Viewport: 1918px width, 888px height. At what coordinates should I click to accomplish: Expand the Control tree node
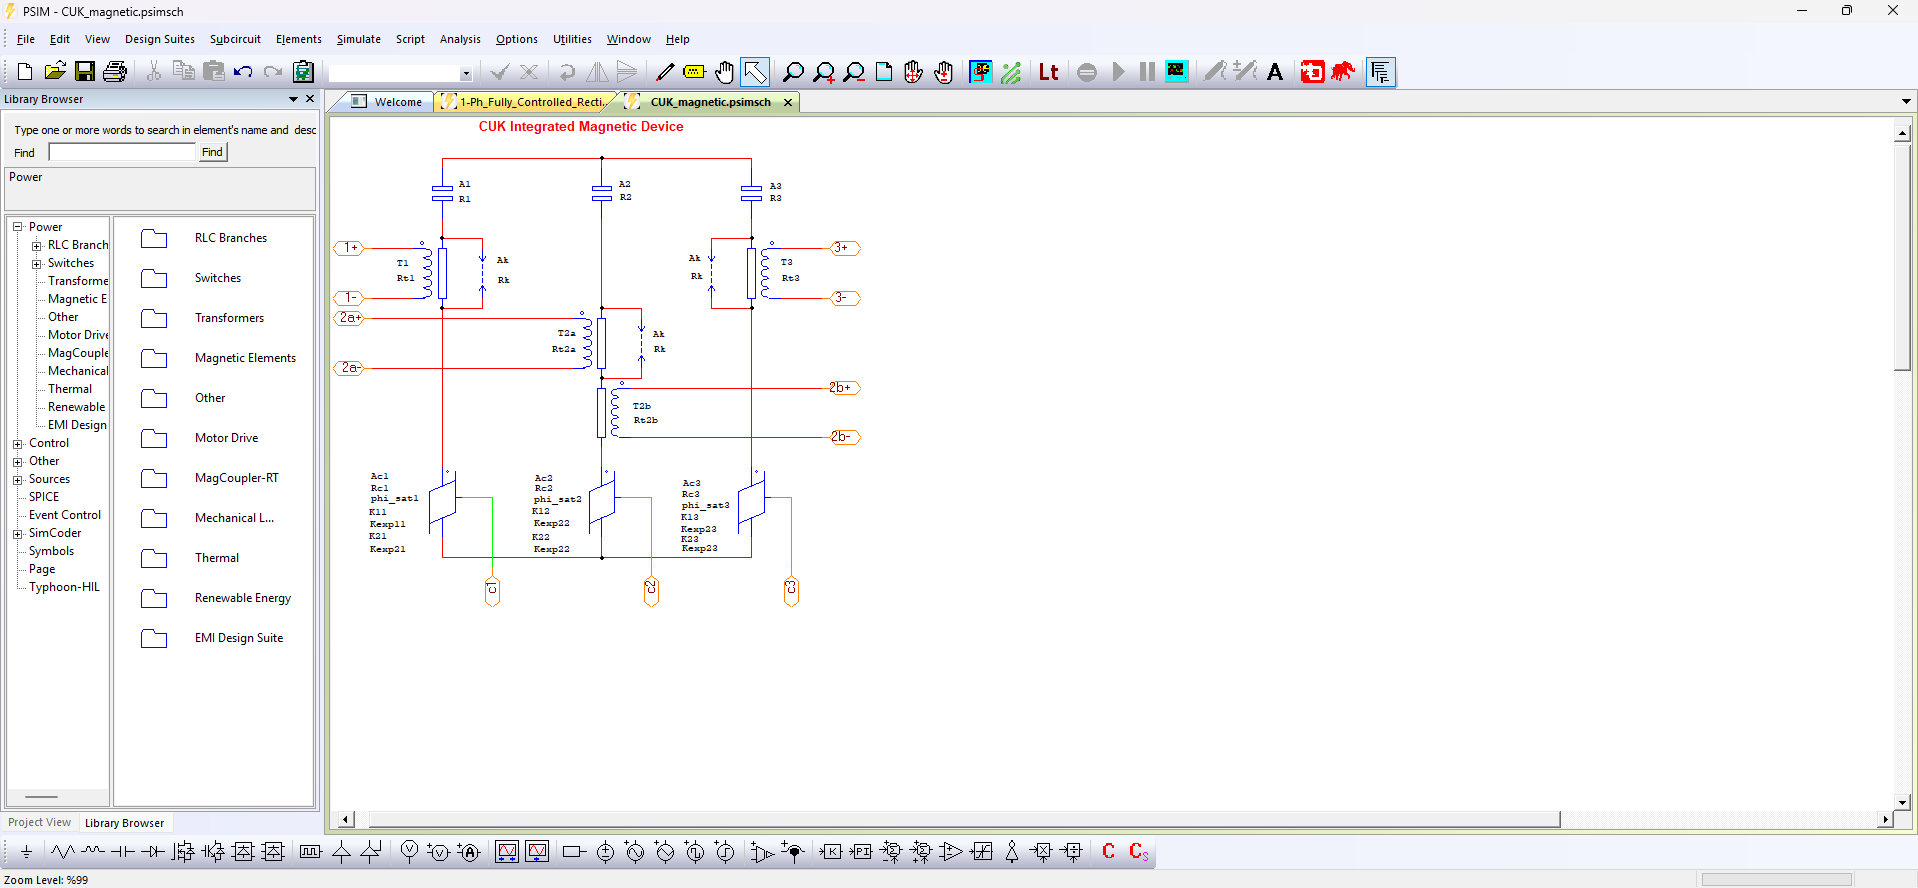[17, 444]
